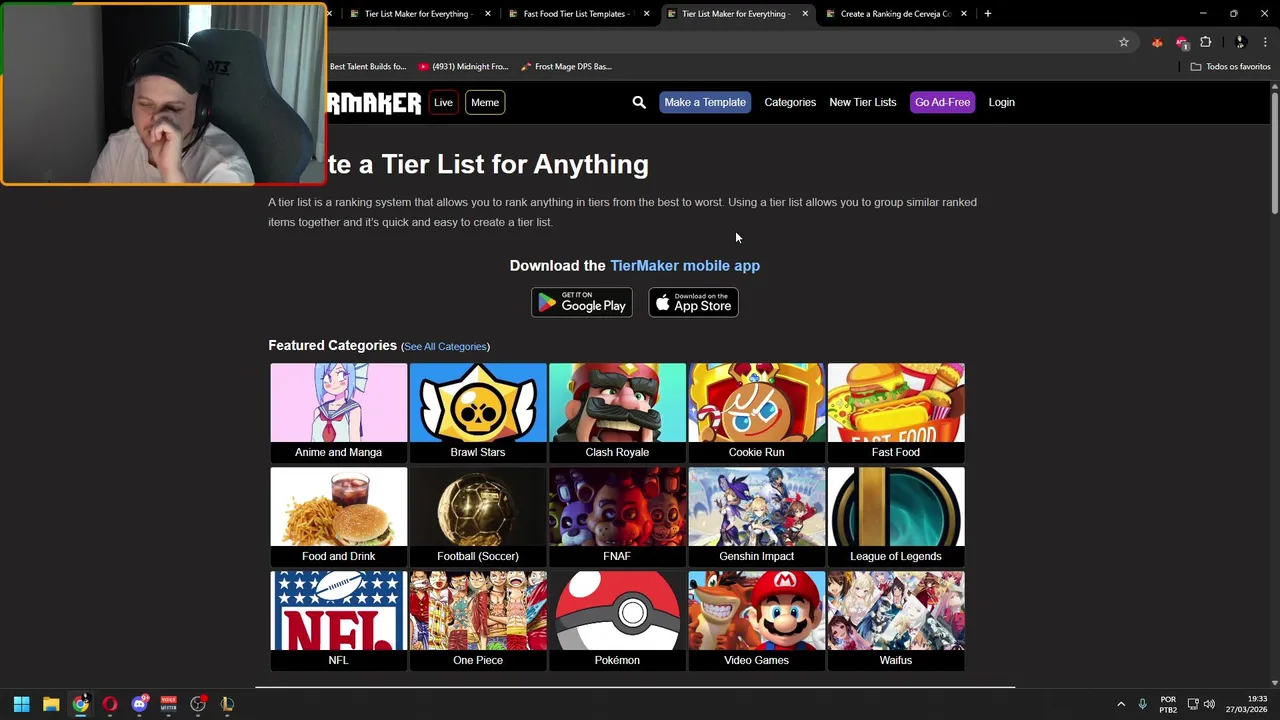This screenshot has width=1280, height=720.
Task: Open File Explorer from the taskbar
Action: (x=51, y=704)
